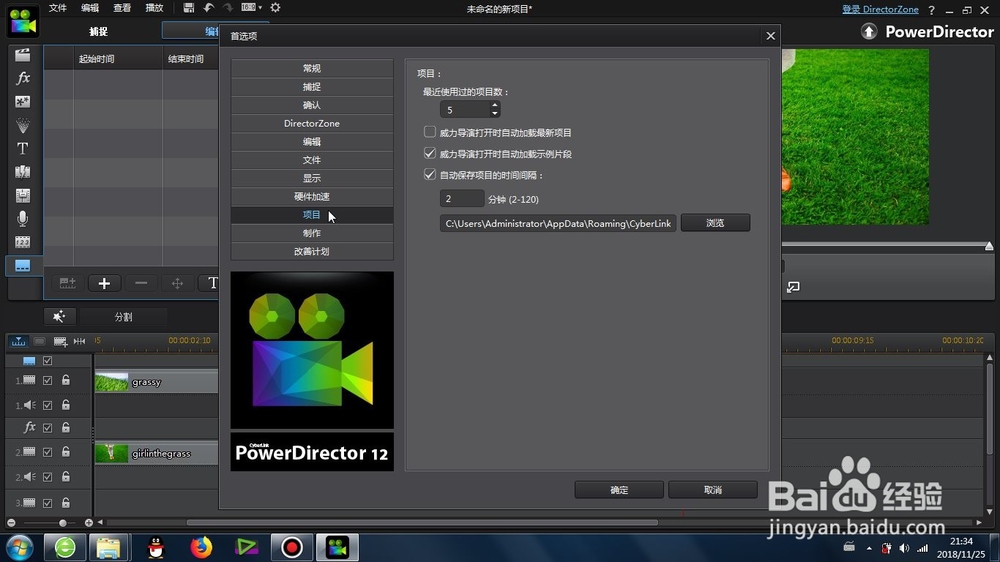Open the Subtitle Room icon
The width and height of the screenshot is (1000, 562).
(x=22, y=265)
